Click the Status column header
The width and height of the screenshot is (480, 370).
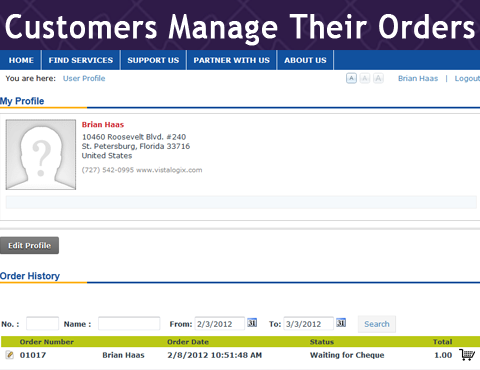[x=322, y=342]
